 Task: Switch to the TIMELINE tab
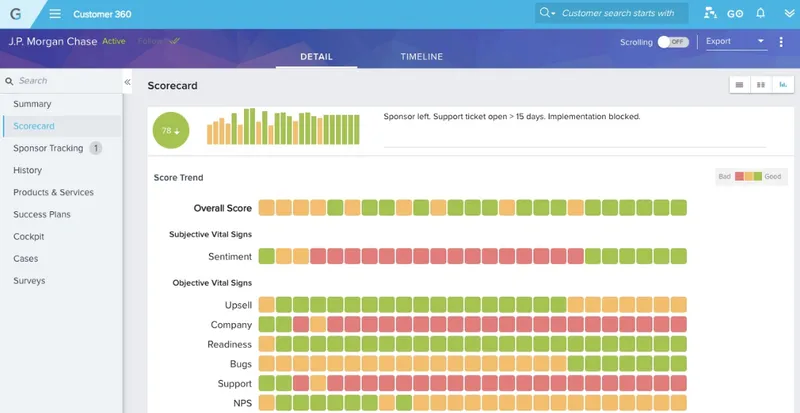421,57
